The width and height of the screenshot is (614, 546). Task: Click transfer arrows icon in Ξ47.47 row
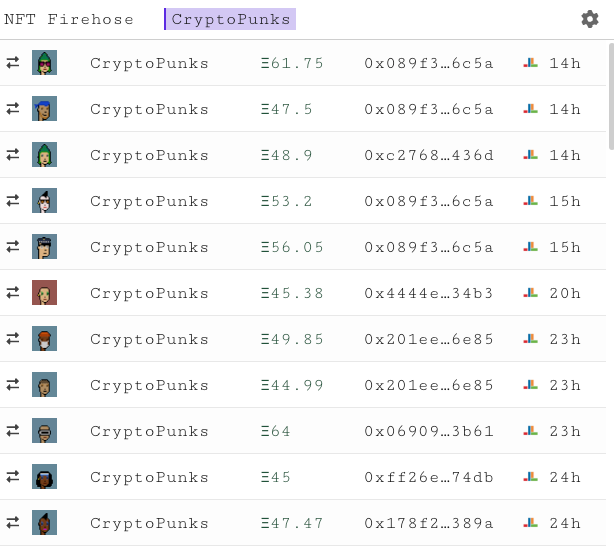(x=13, y=523)
